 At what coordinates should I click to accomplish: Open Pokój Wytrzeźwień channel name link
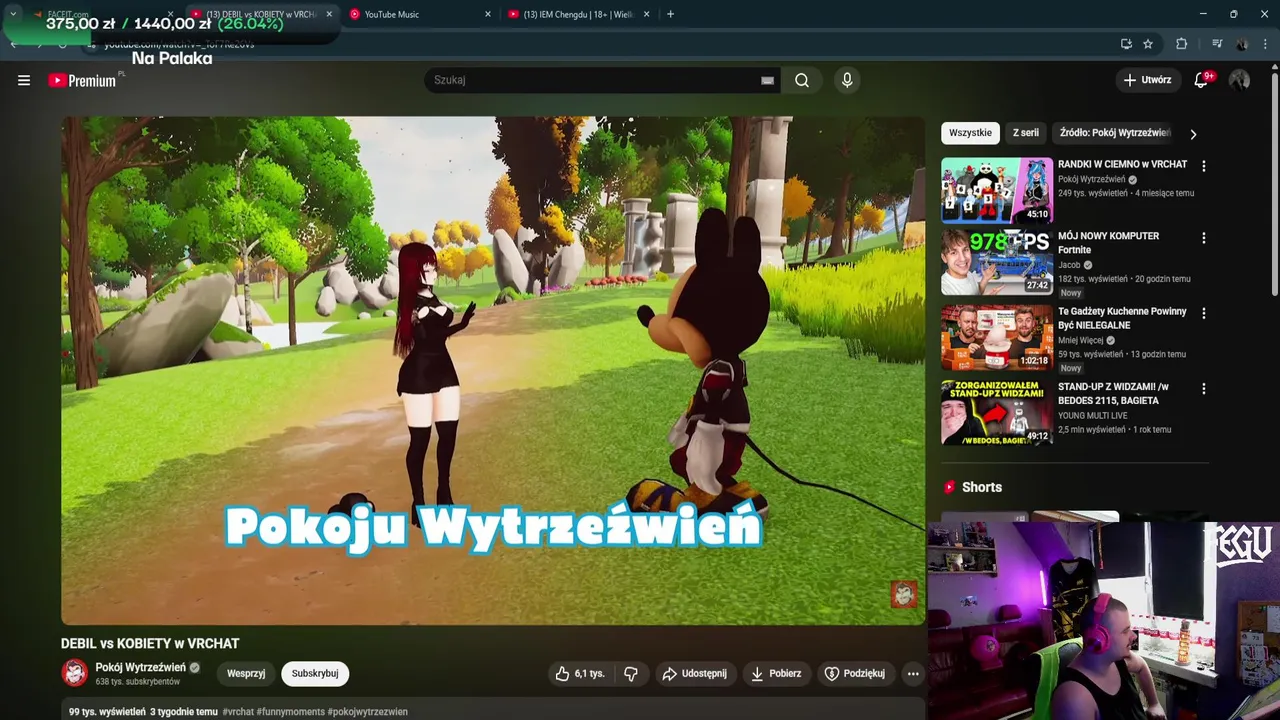(x=141, y=667)
